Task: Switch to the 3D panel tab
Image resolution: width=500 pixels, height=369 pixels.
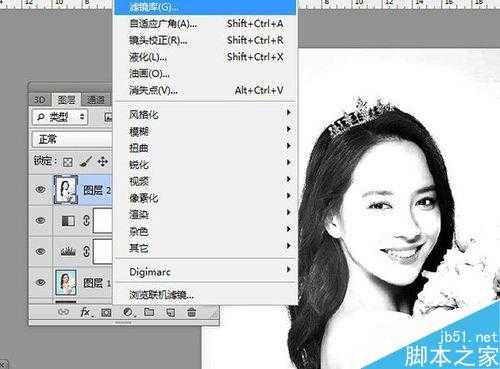Action: 40,100
